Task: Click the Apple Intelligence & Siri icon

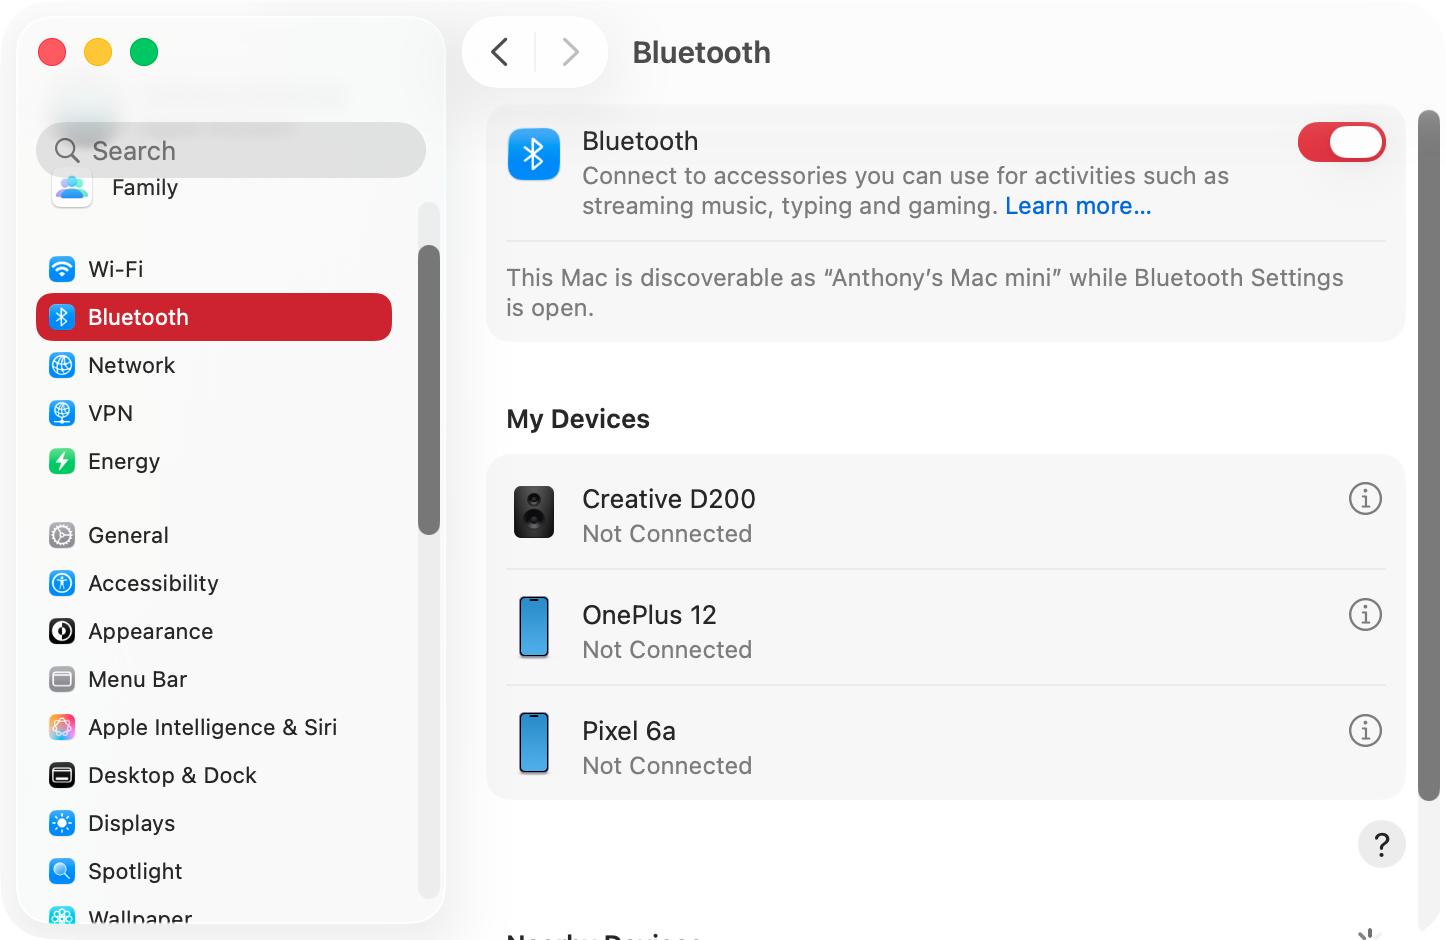Action: click(62, 727)
